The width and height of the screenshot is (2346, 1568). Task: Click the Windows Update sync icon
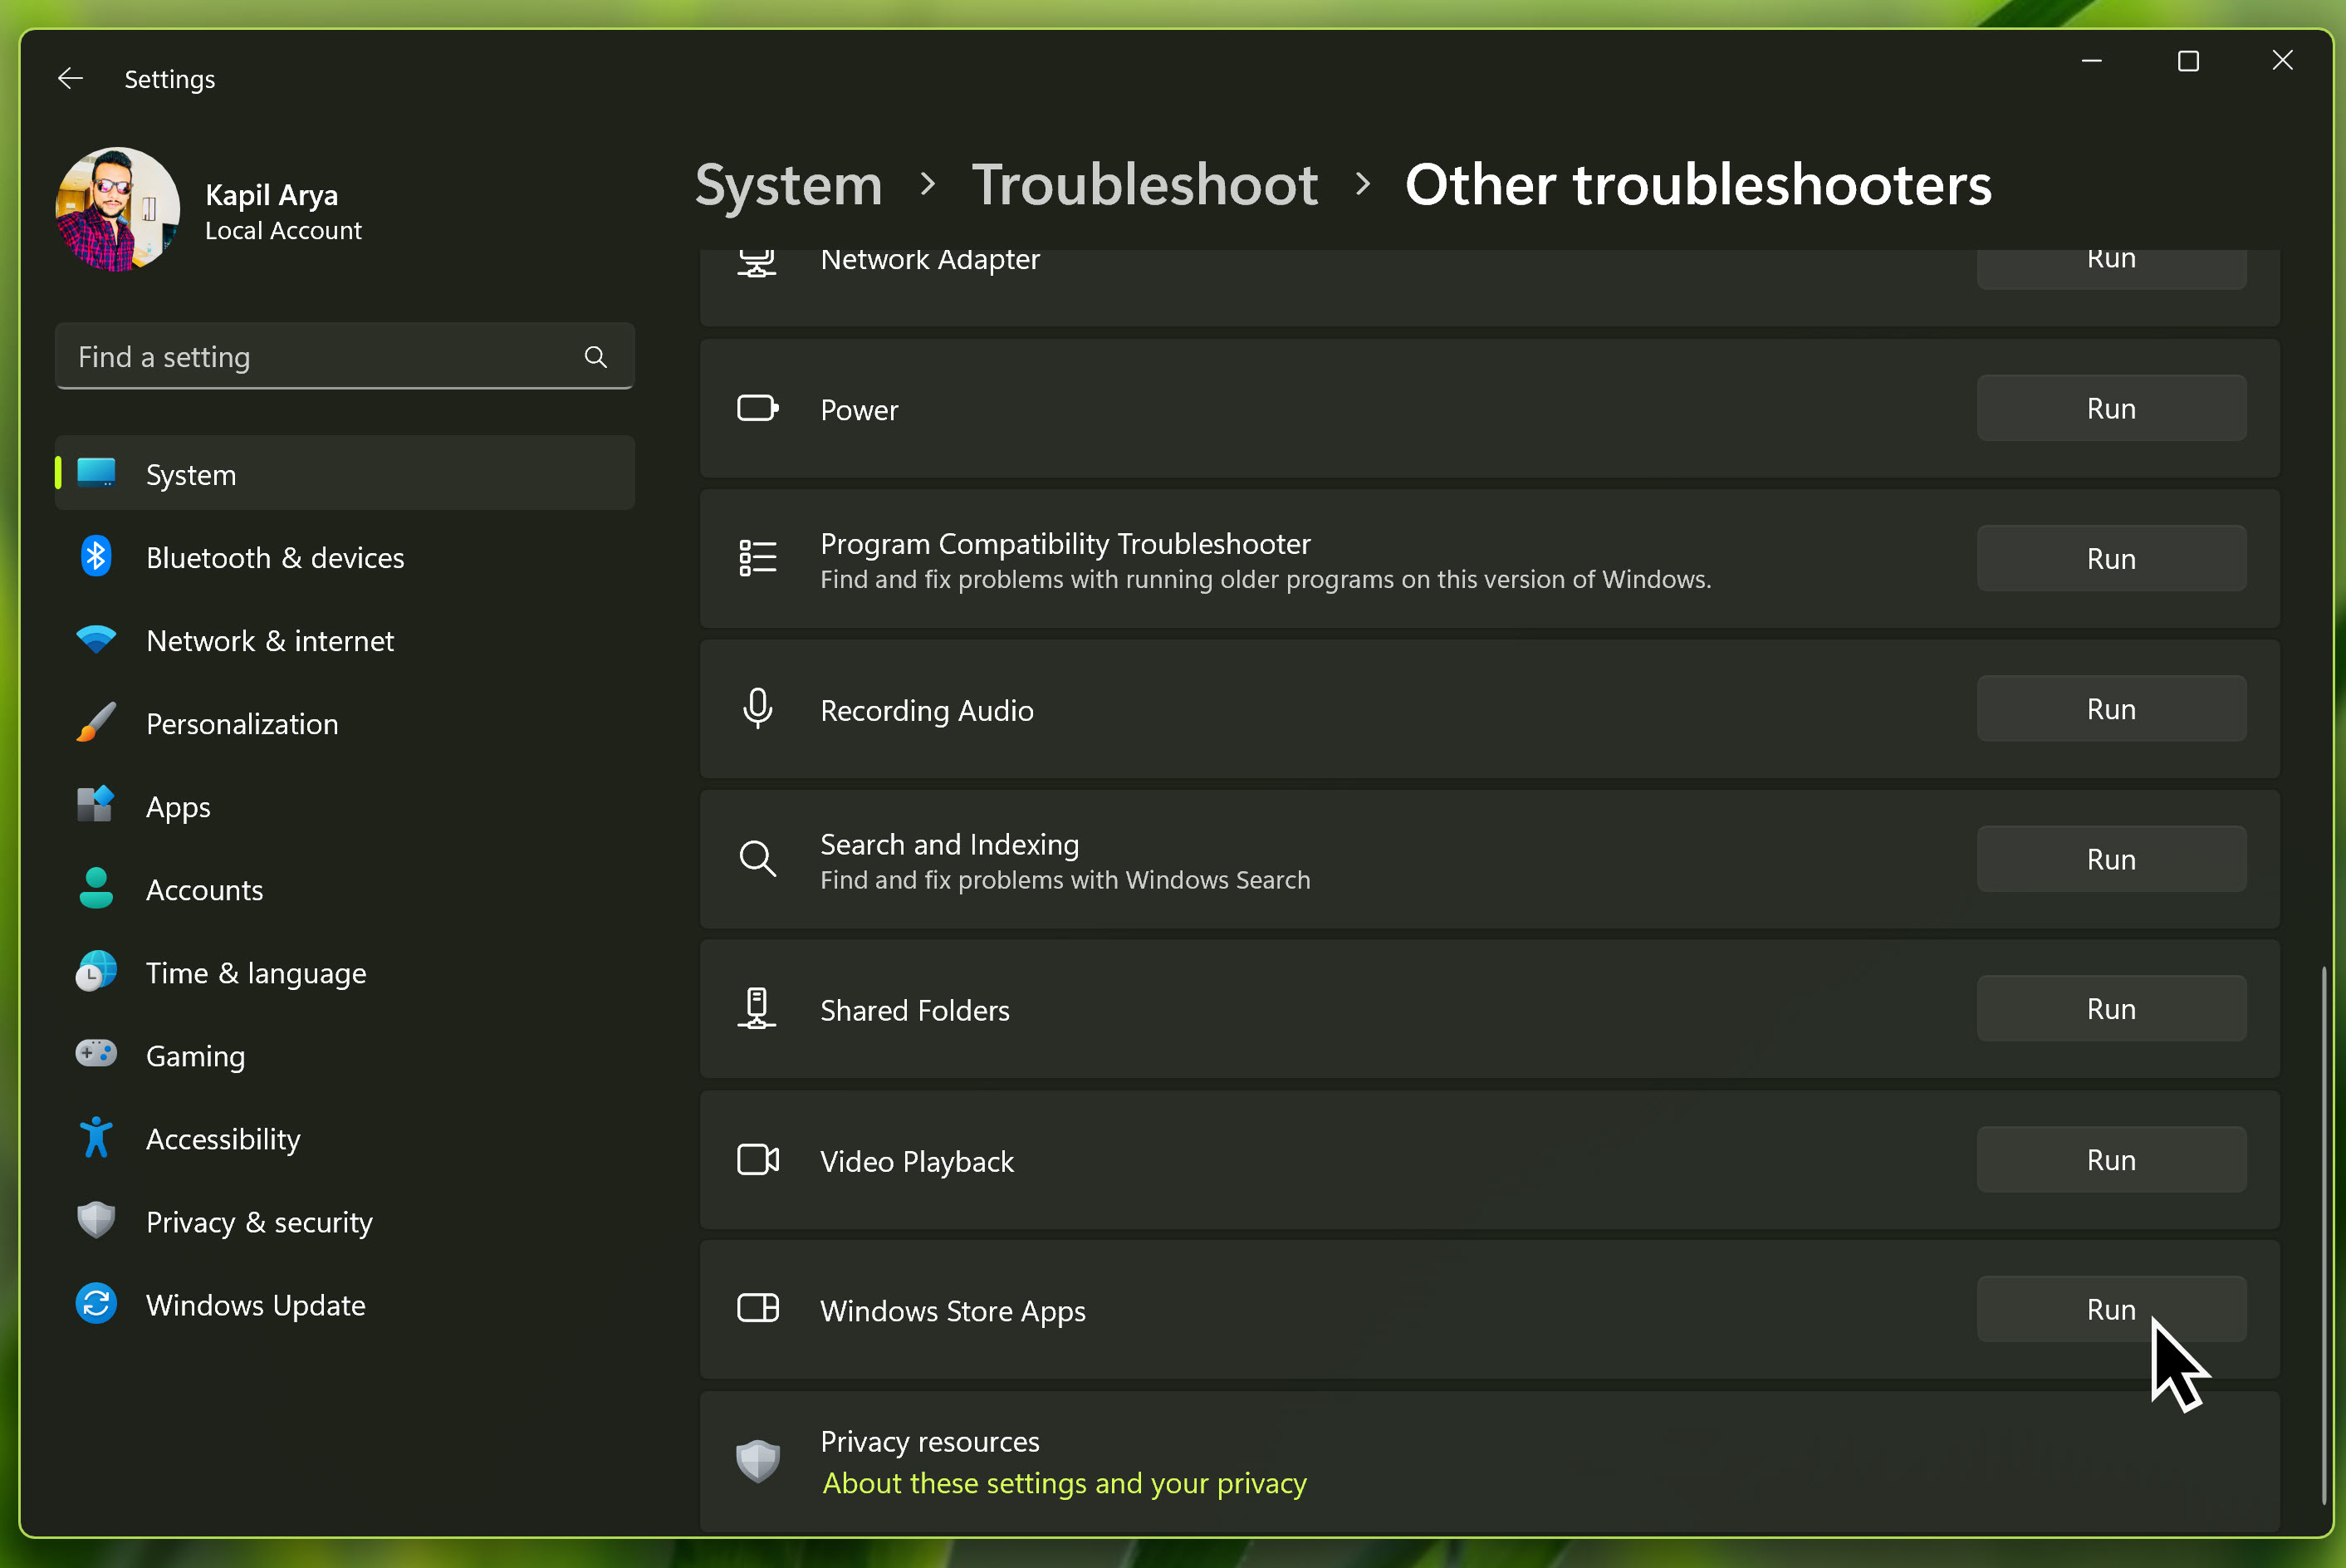96,1304
